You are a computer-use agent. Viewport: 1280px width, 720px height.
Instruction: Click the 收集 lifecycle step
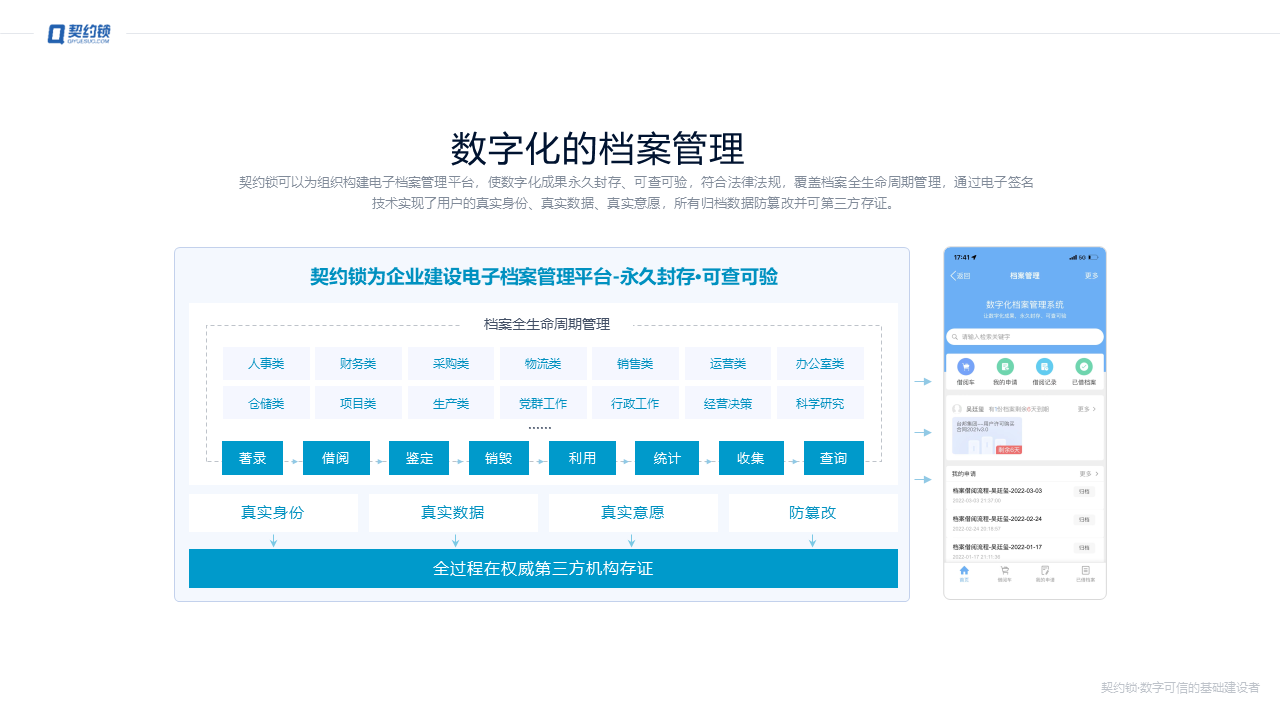click(751, 458)
